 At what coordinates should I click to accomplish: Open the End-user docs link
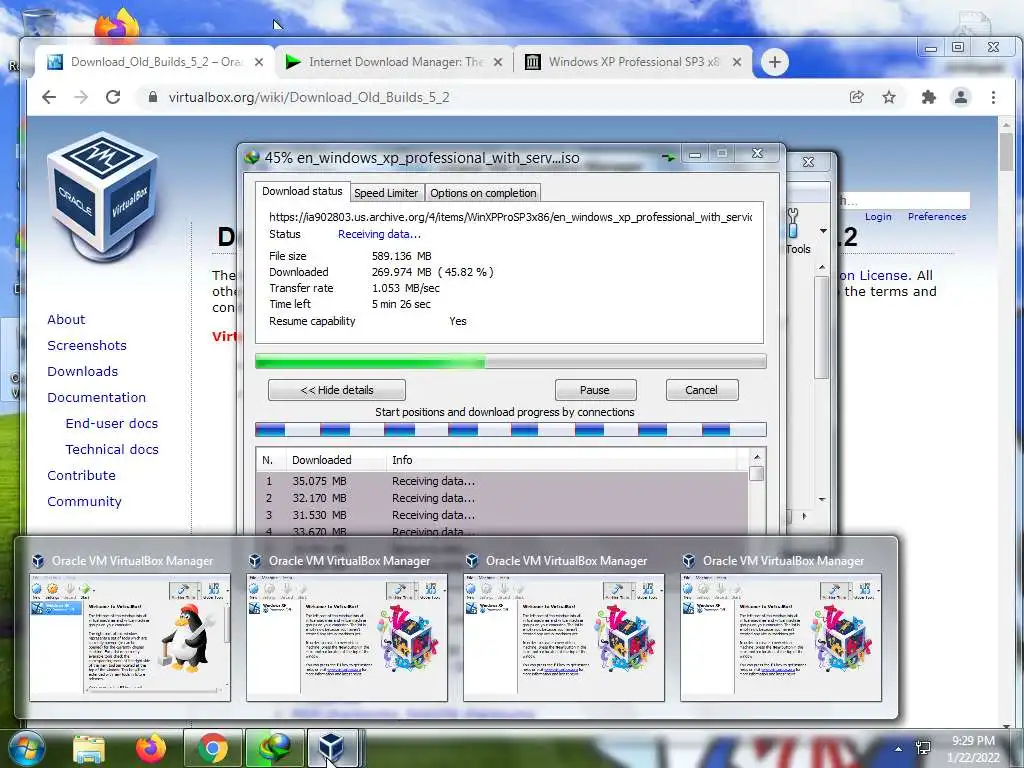[x=112, y=424]
